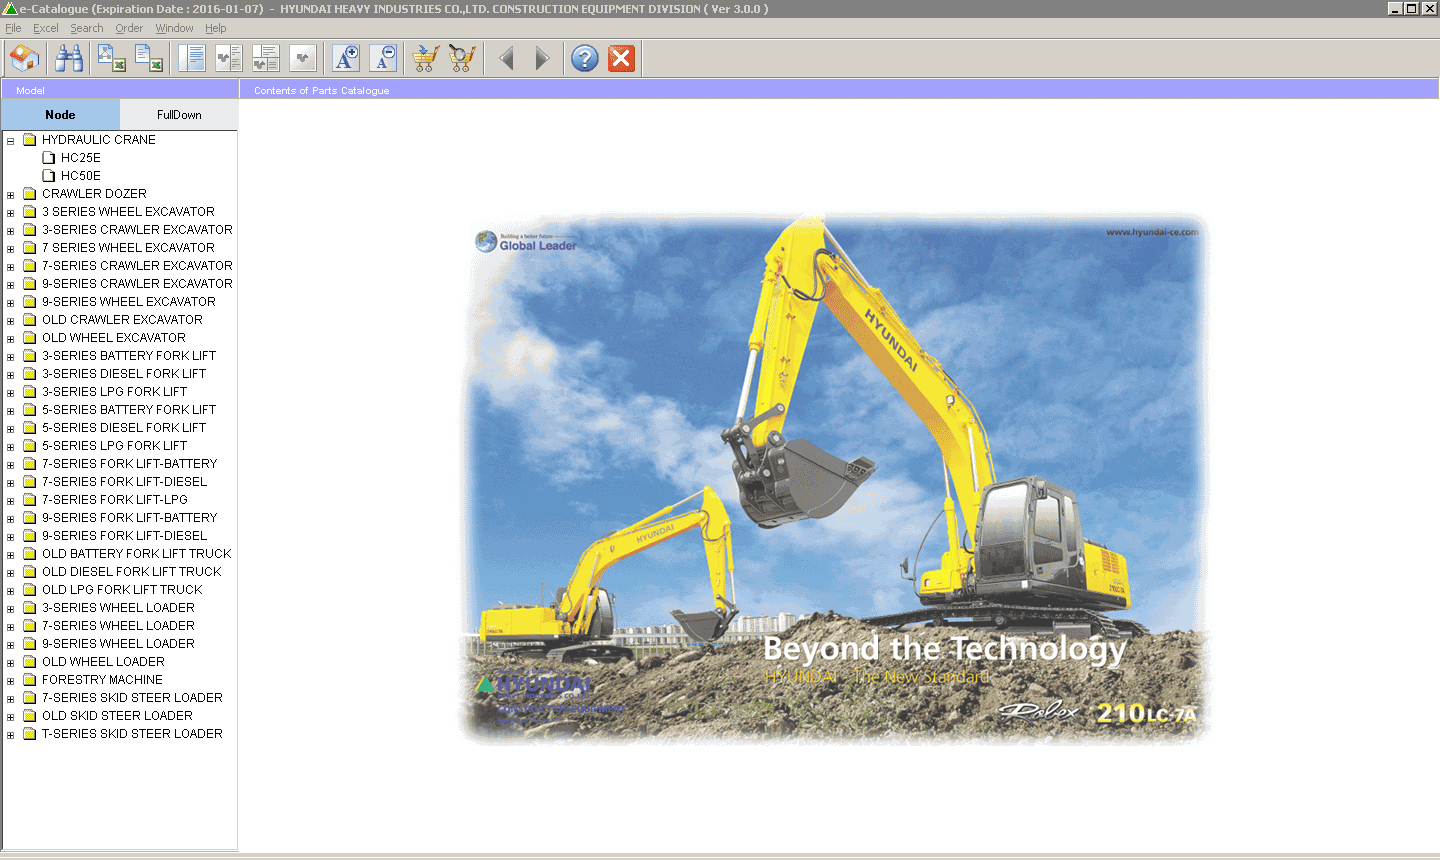This screenshot has height=860, width=1440.
Task: Select the first Export to Excel icon
Action: (110, 58)
